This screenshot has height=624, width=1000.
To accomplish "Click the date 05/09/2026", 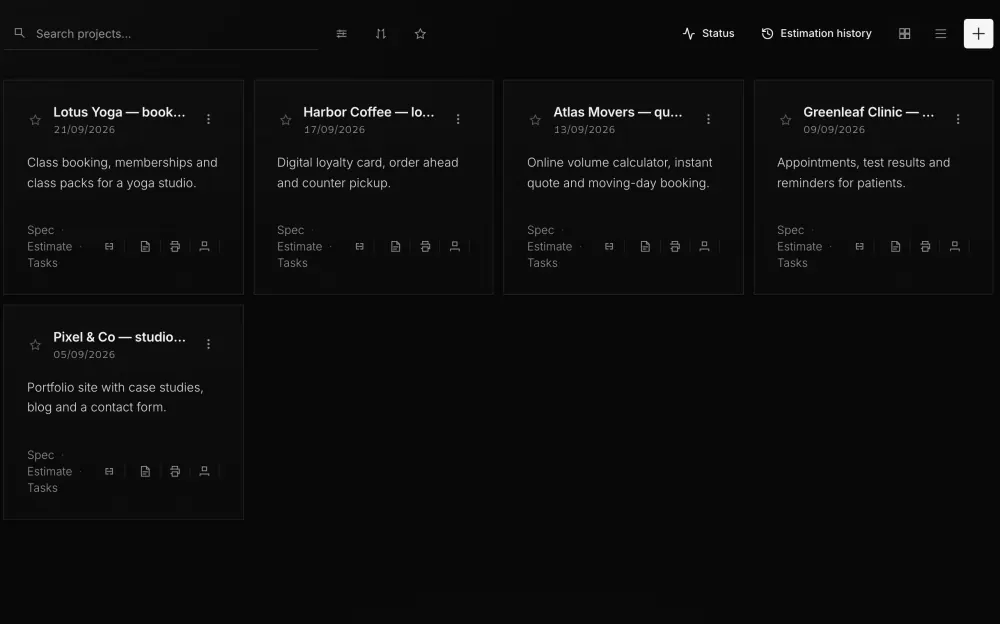I will [84, 355].
